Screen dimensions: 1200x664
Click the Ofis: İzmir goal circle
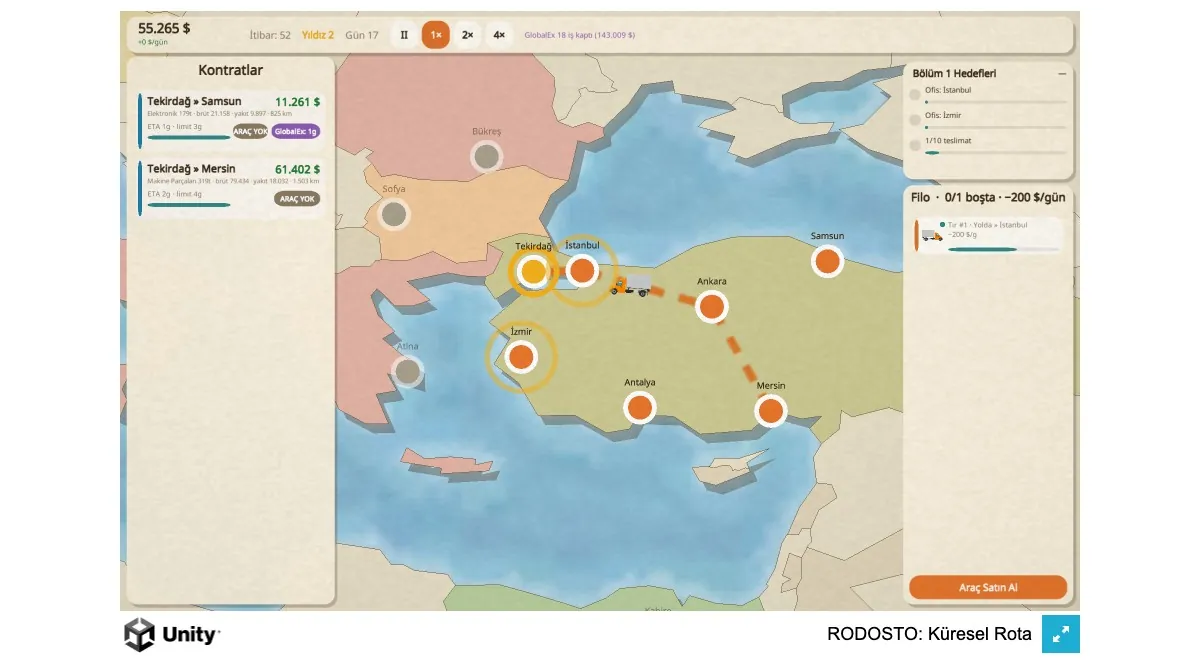(x=915, y=120)
